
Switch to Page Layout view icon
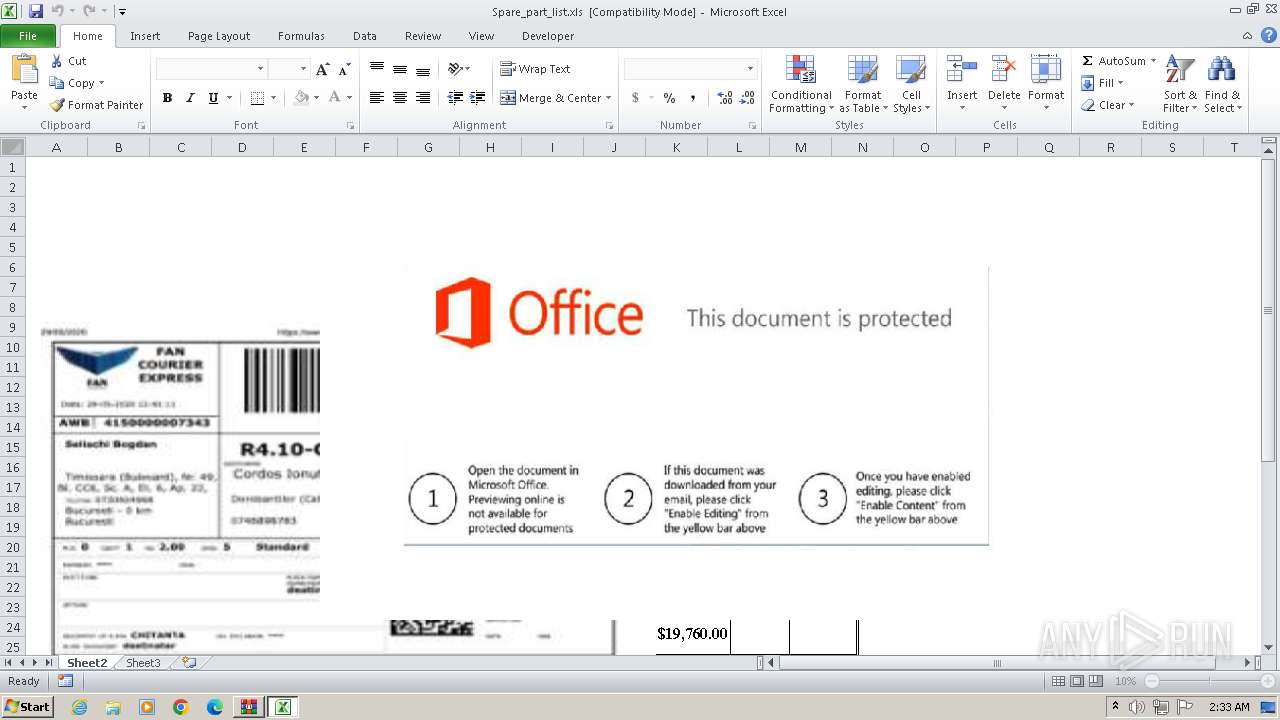1077,681
